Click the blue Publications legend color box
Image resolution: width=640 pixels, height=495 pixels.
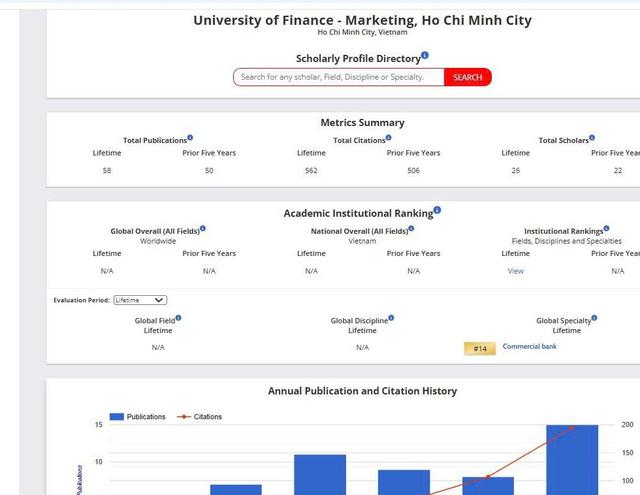click(117, 417)
